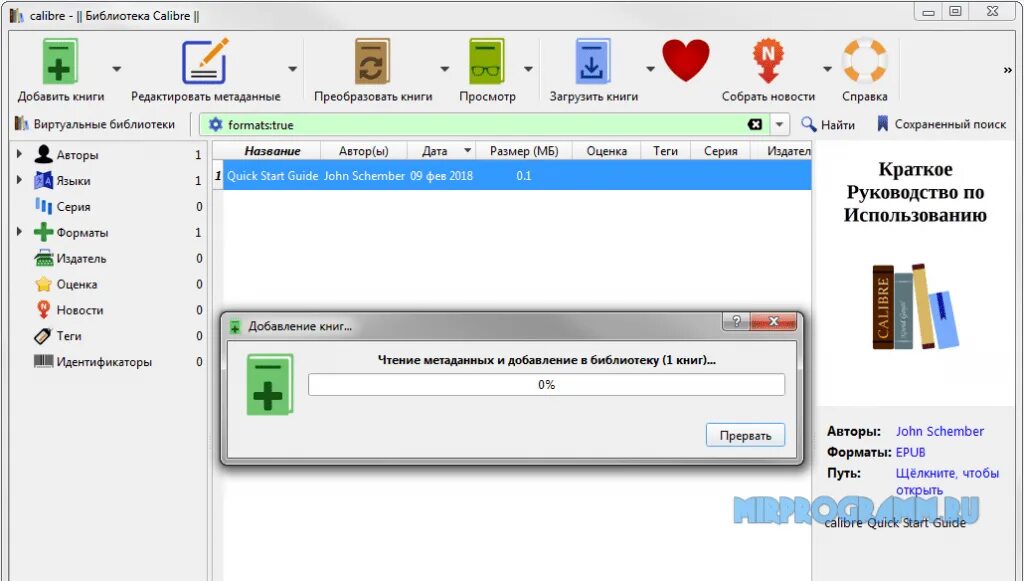The height and width of the screenshot is (581, 1024).
Task: Close the Добавление книг dialog
Action: 774,321
